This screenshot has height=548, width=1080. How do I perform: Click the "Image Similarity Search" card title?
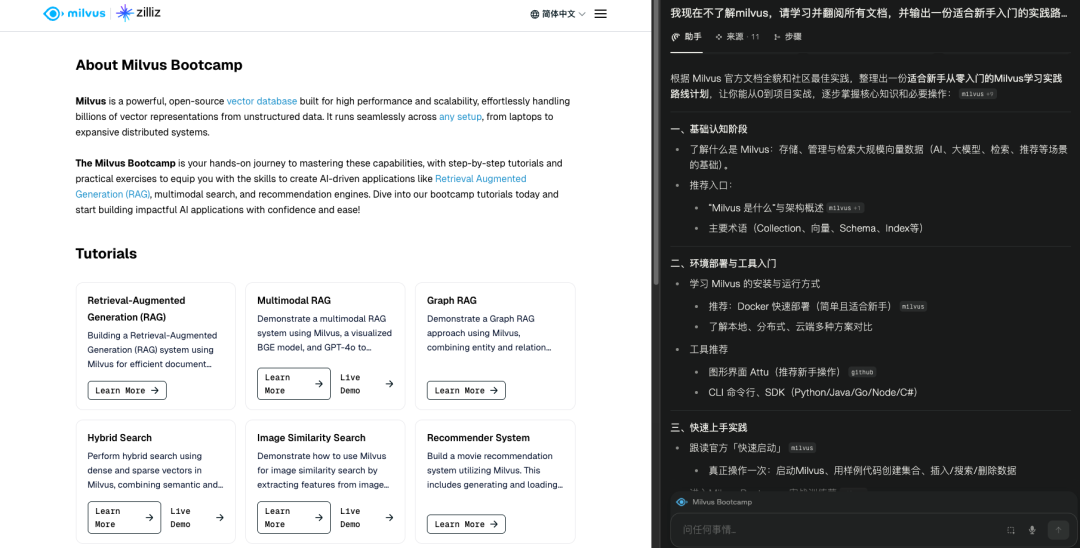pyautogui.click(x=311, y=438)
